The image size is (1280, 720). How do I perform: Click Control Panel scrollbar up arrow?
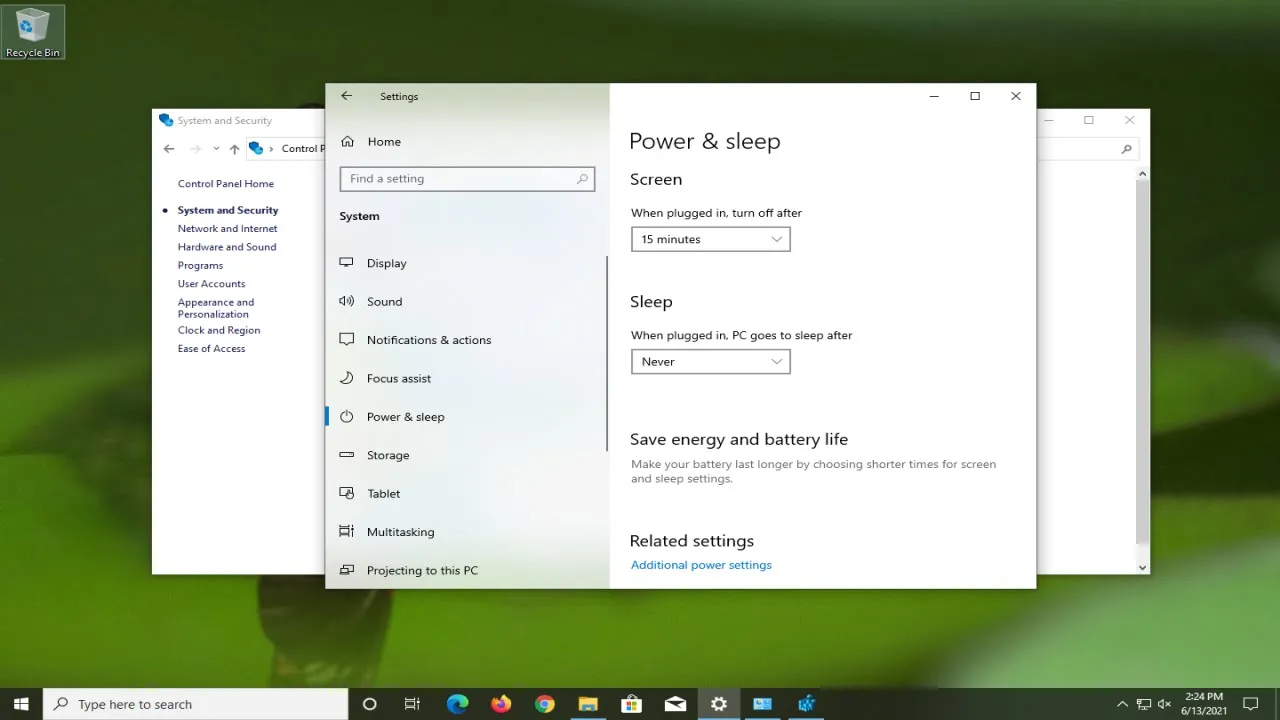coord(1143,174)
